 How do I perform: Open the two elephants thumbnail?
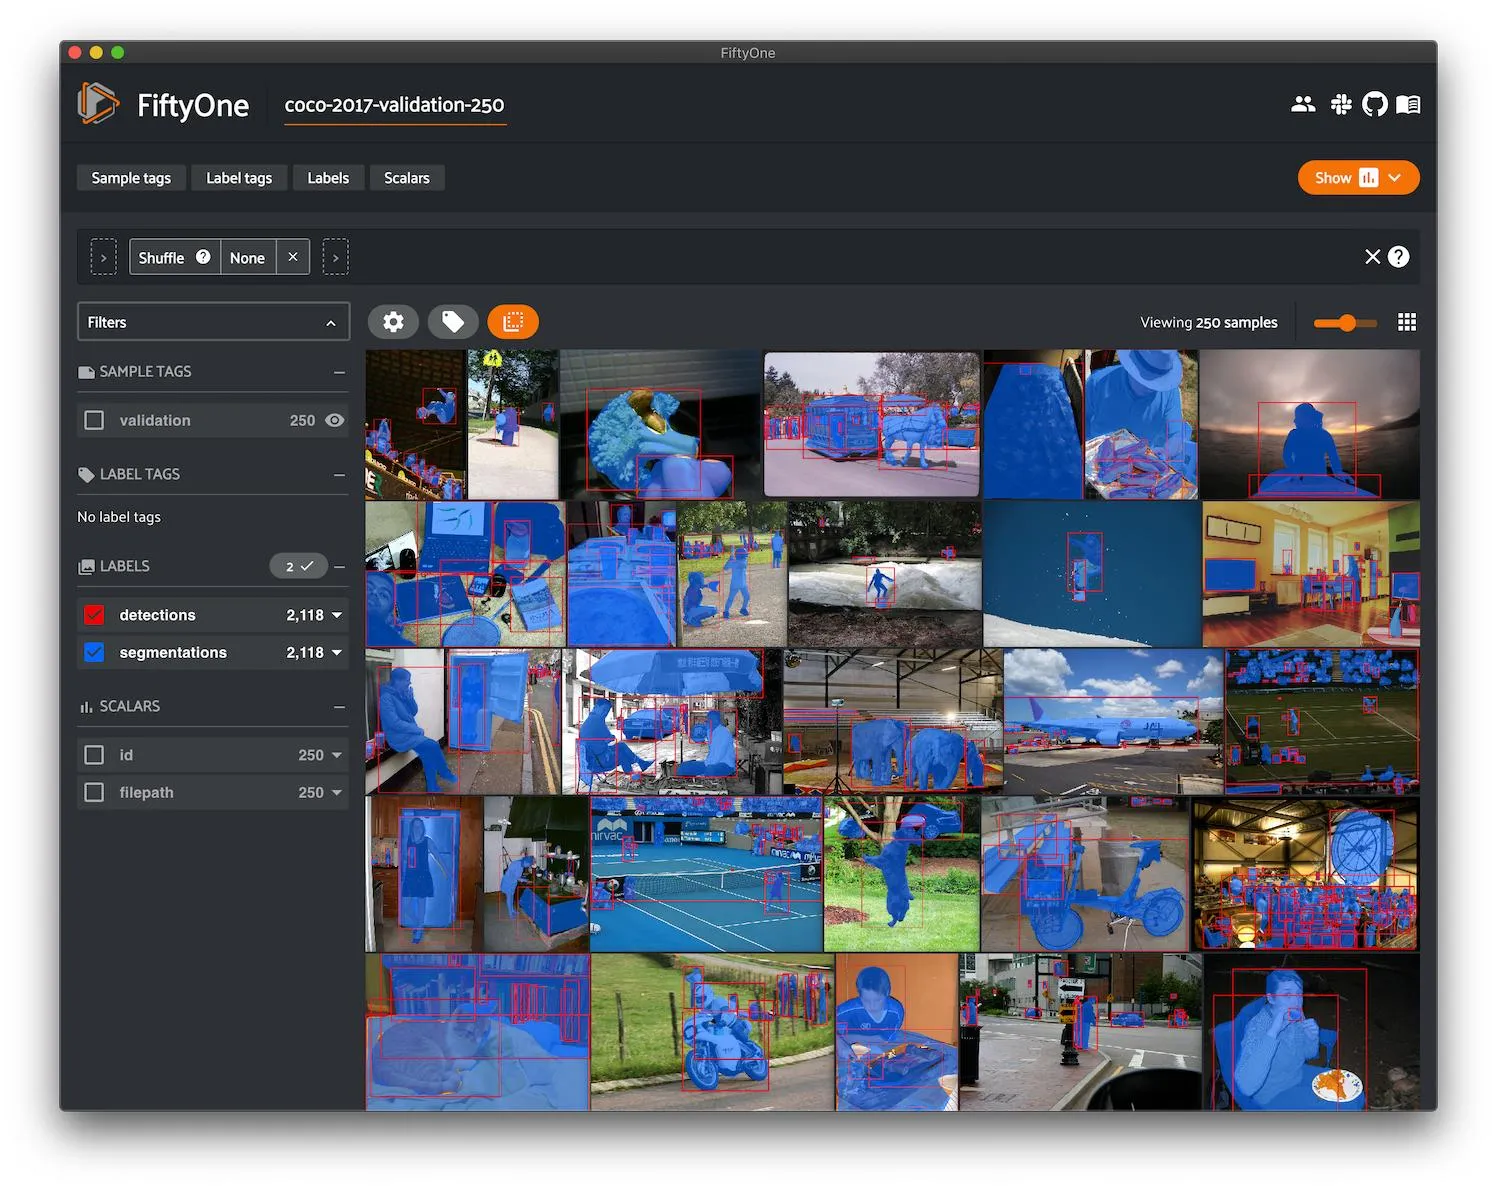coord(893,721)
